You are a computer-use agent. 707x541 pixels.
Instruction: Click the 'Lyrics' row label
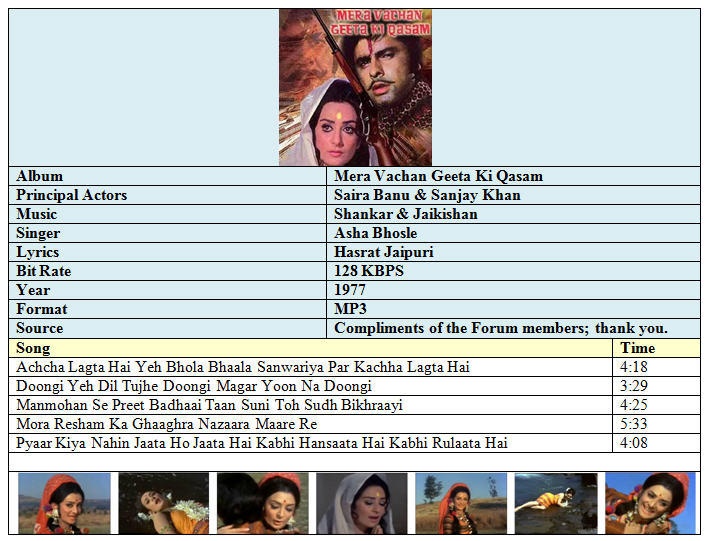coord(37,252)
